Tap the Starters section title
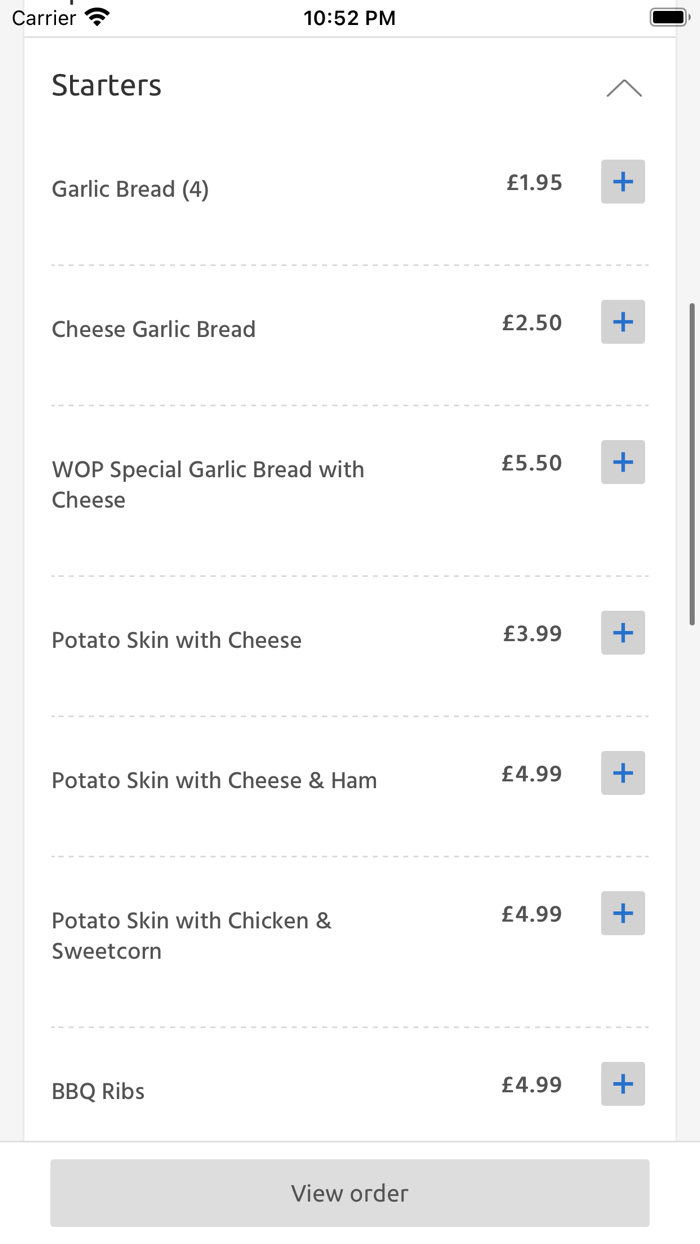The width and height of the screenshot is (700, 1244). tap(106, 86)
